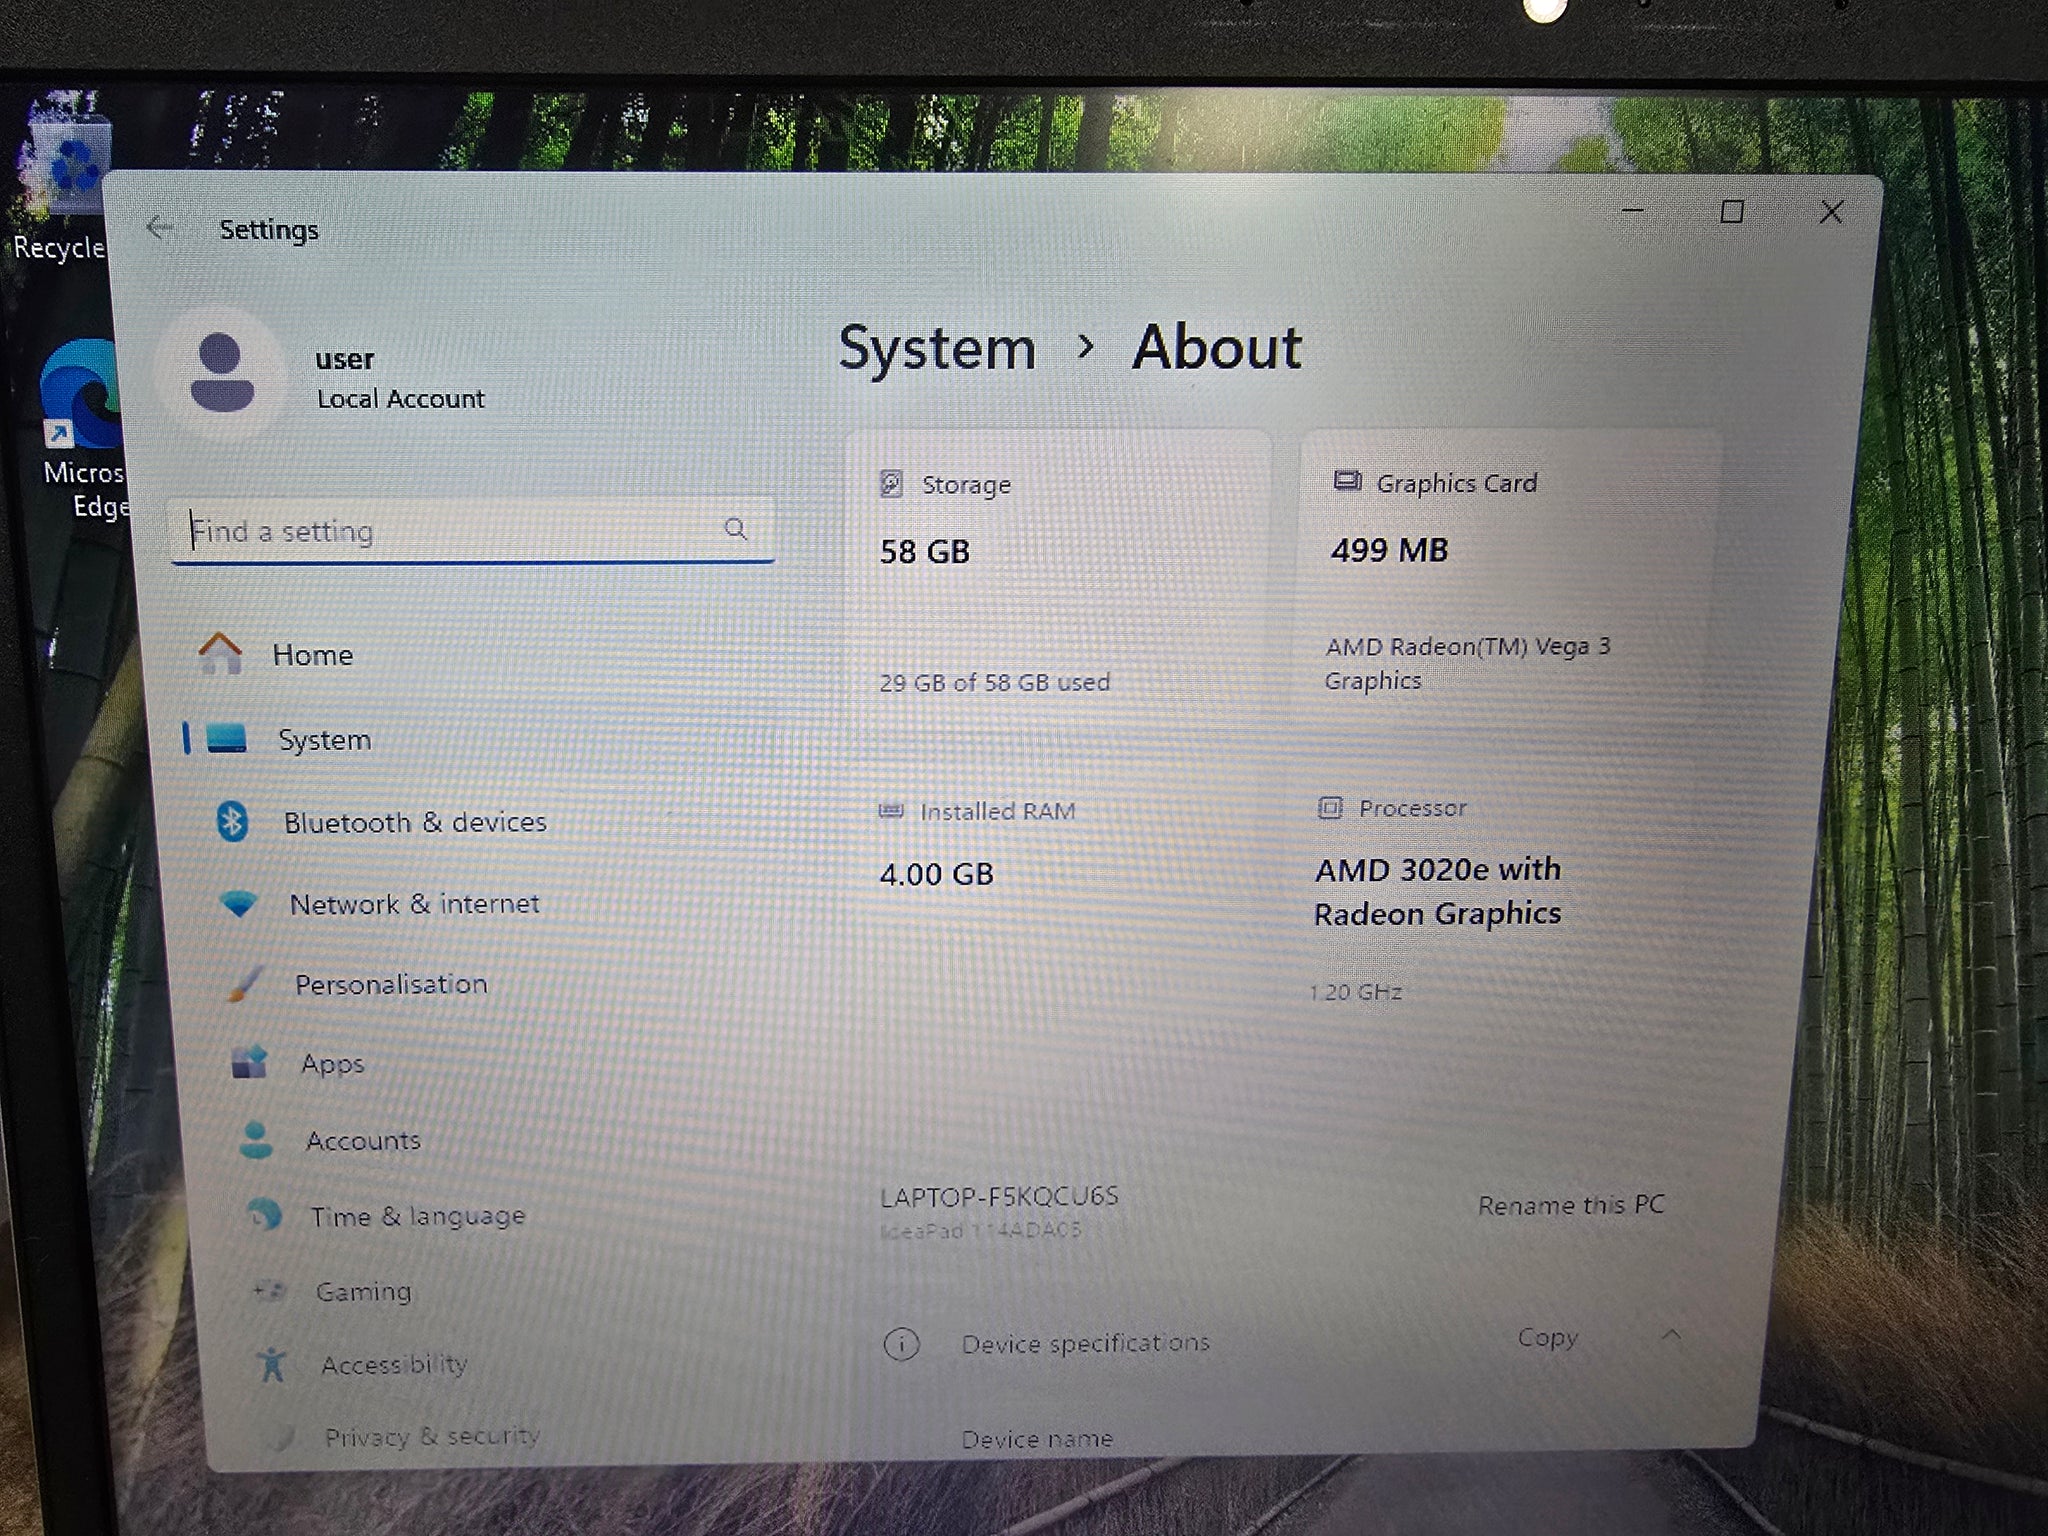
Task: Click the Accounts person icon
Action: 257,1140
